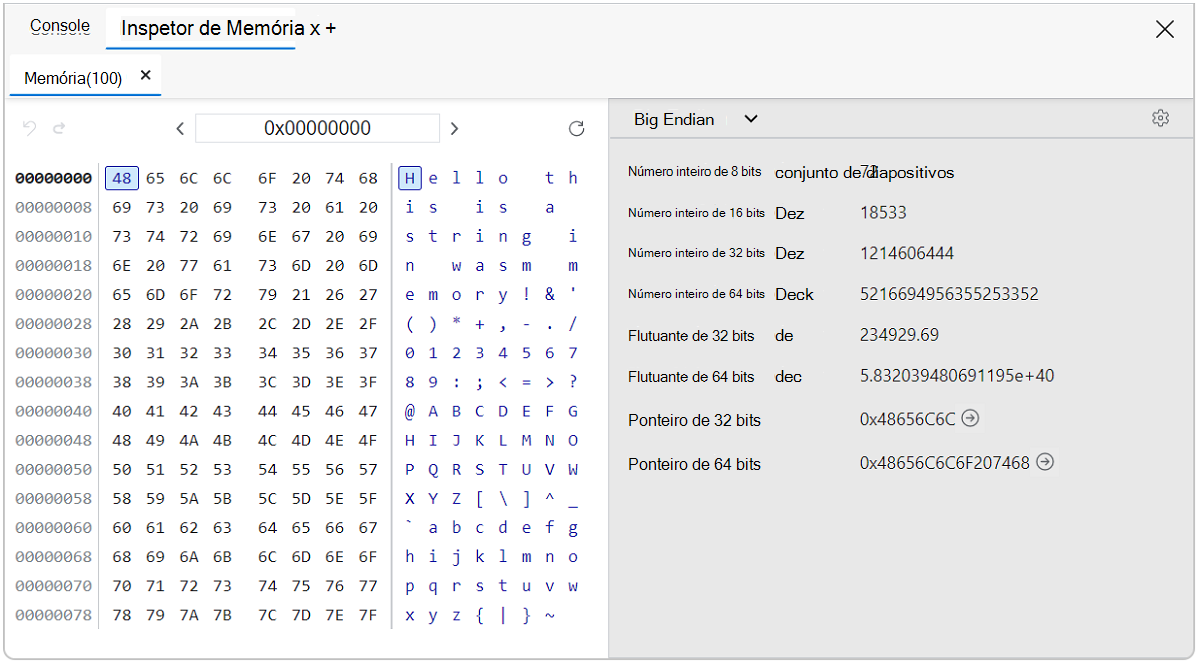This screenshot has width=1200, height=665.
Task: Close the Memória(100) tab
Action: click(145, 75)
